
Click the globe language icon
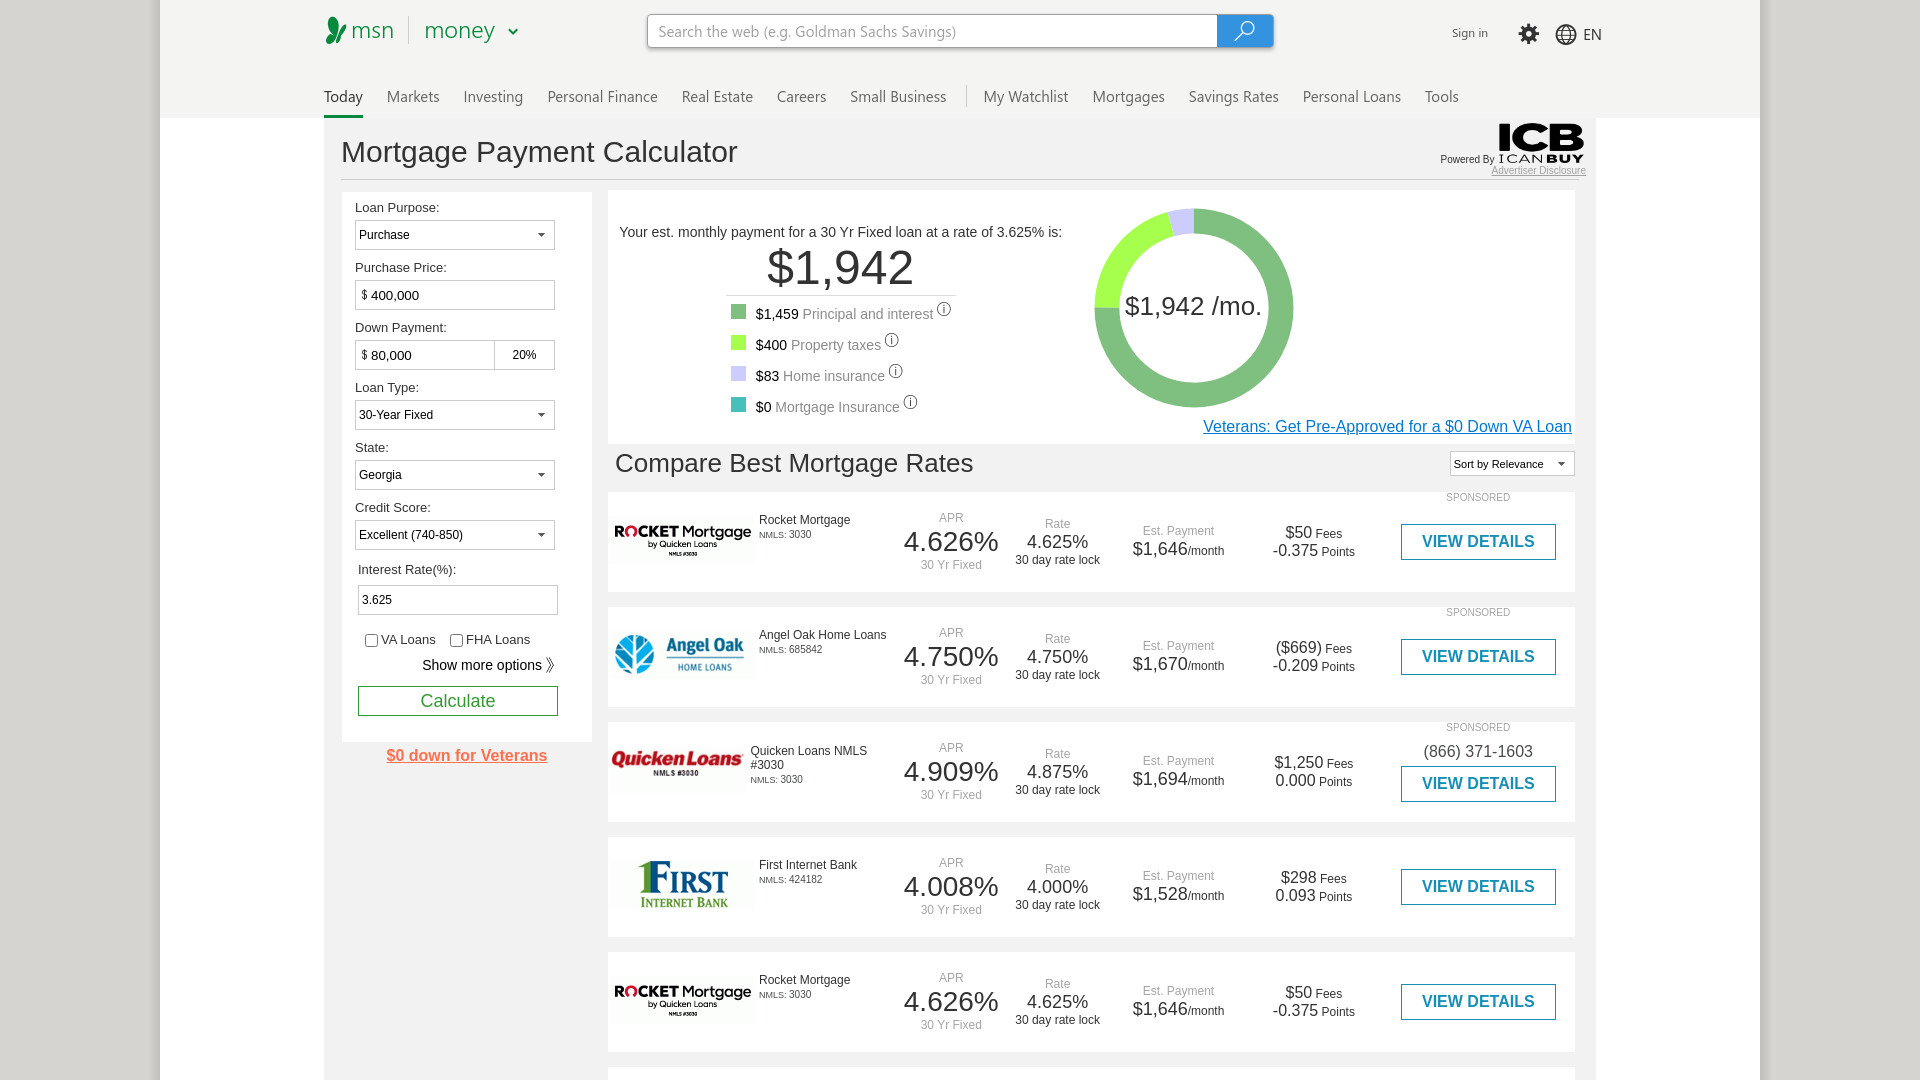[1566, 35]
